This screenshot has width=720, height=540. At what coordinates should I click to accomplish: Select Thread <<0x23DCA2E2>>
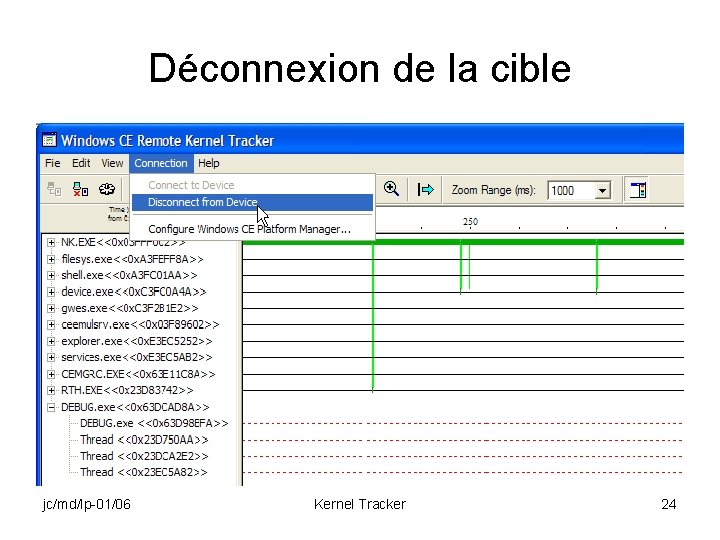[x=144, y=456]
